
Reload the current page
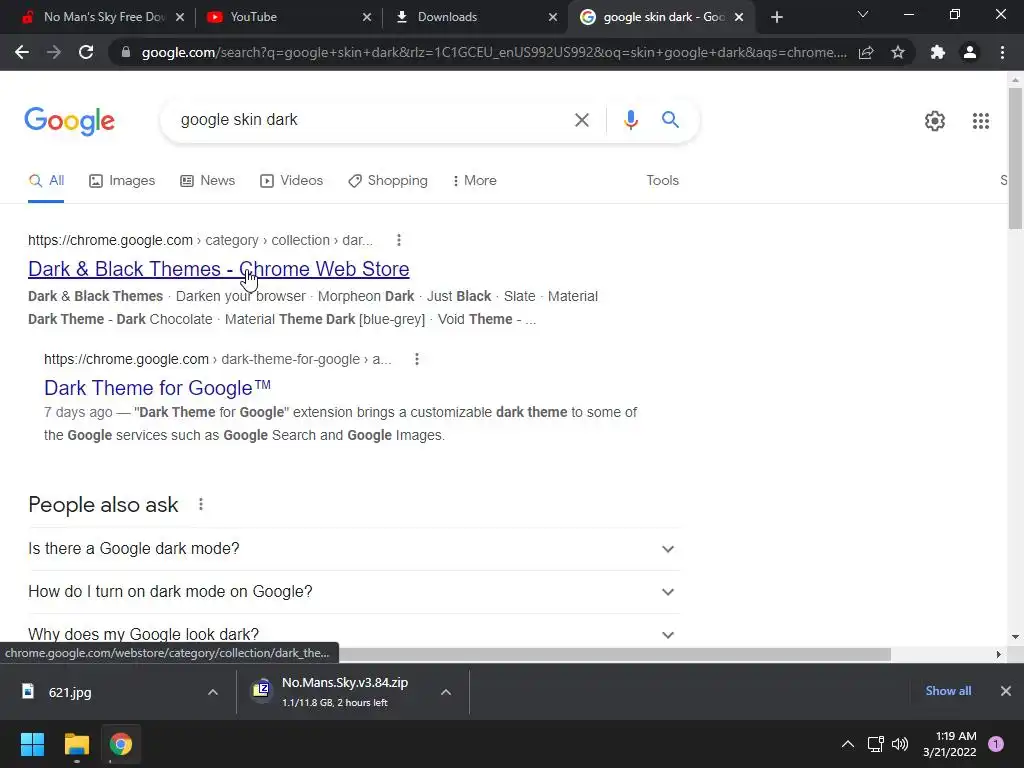tap(86, 52)
